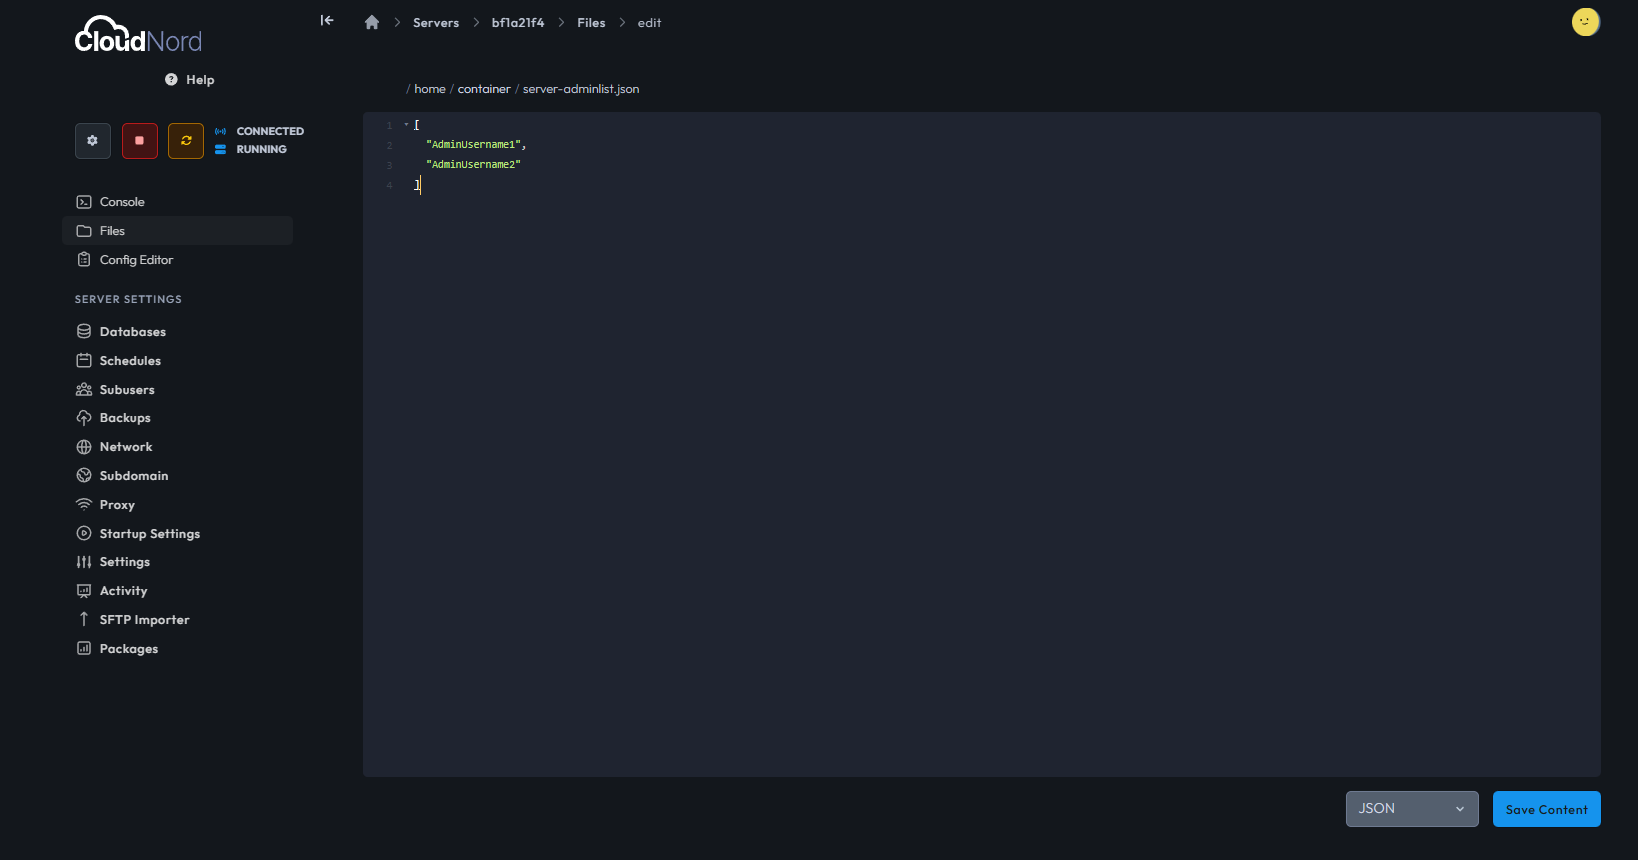
Task: Click the CloudNord logo
Action: (x=138, y=36)
